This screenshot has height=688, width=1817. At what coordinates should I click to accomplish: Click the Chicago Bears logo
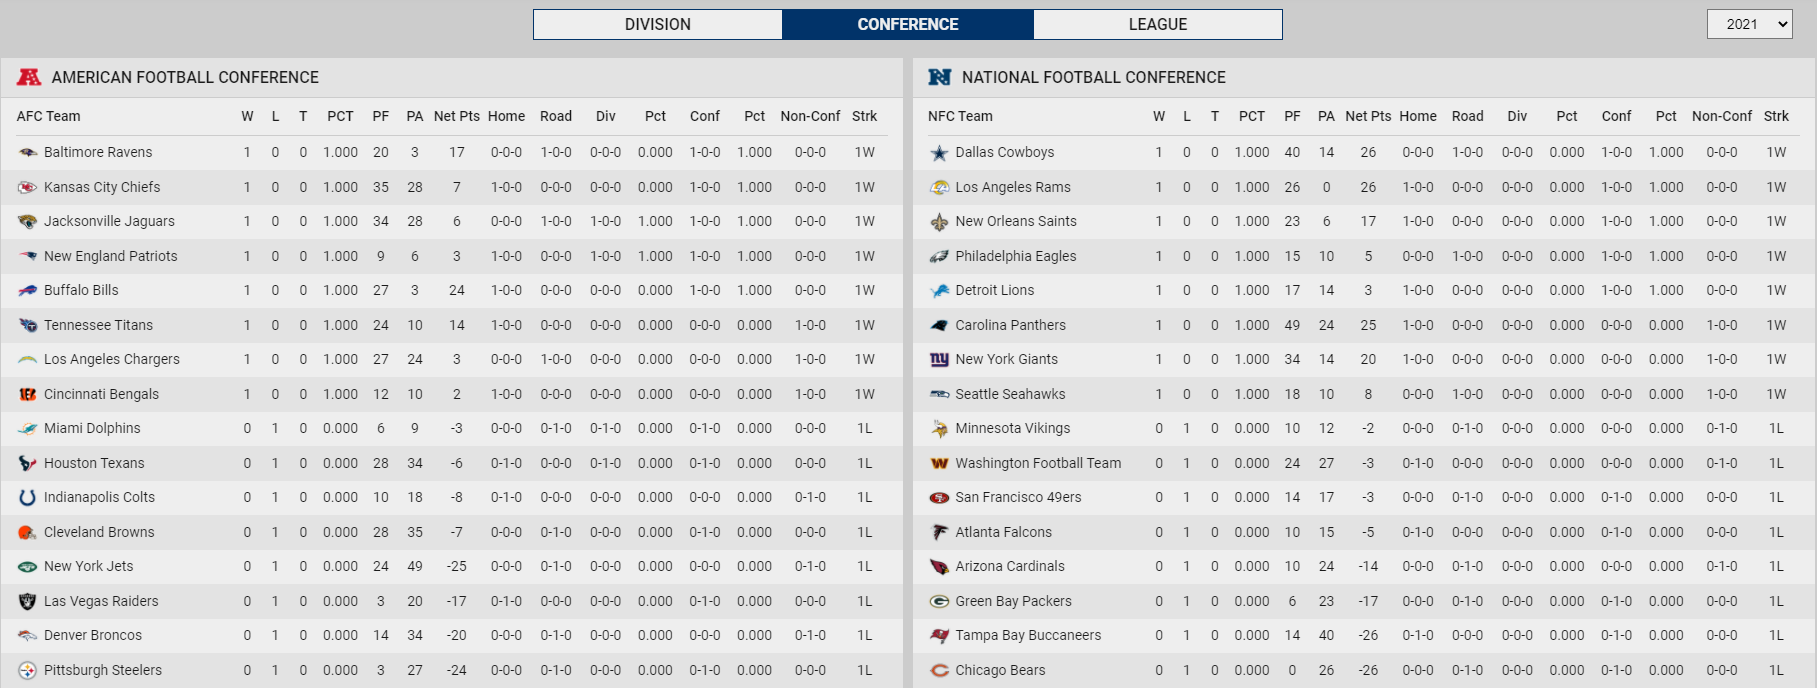(x=939, y=670)
